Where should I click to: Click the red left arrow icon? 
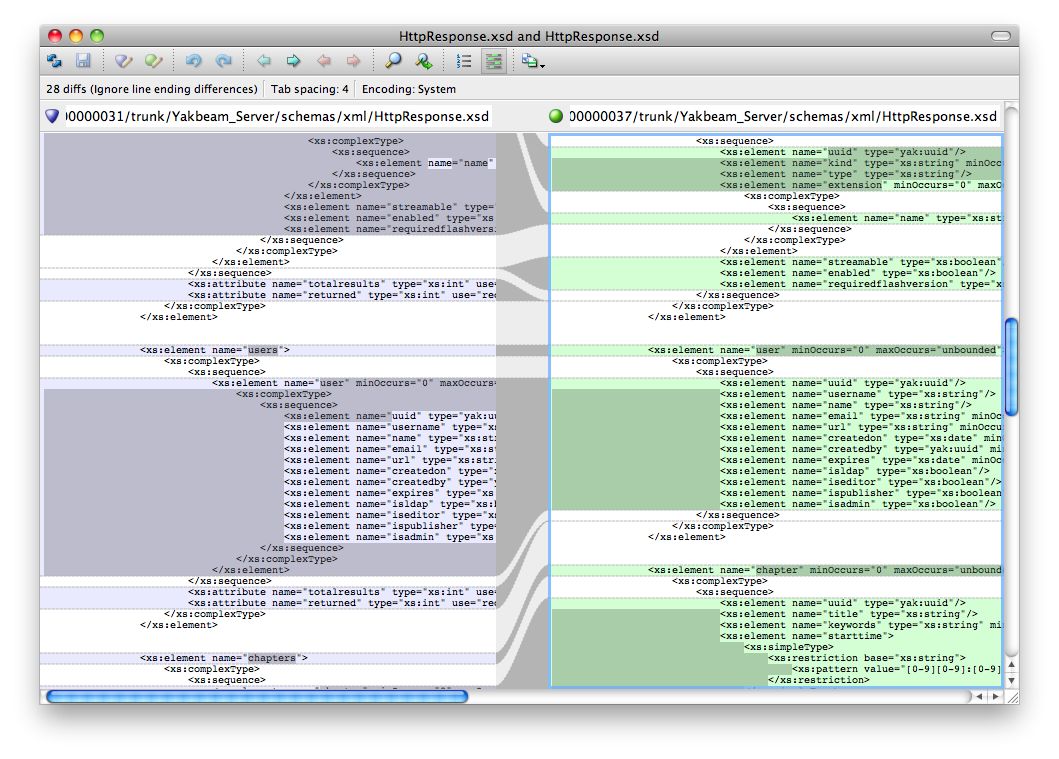[x=324, y=61]
